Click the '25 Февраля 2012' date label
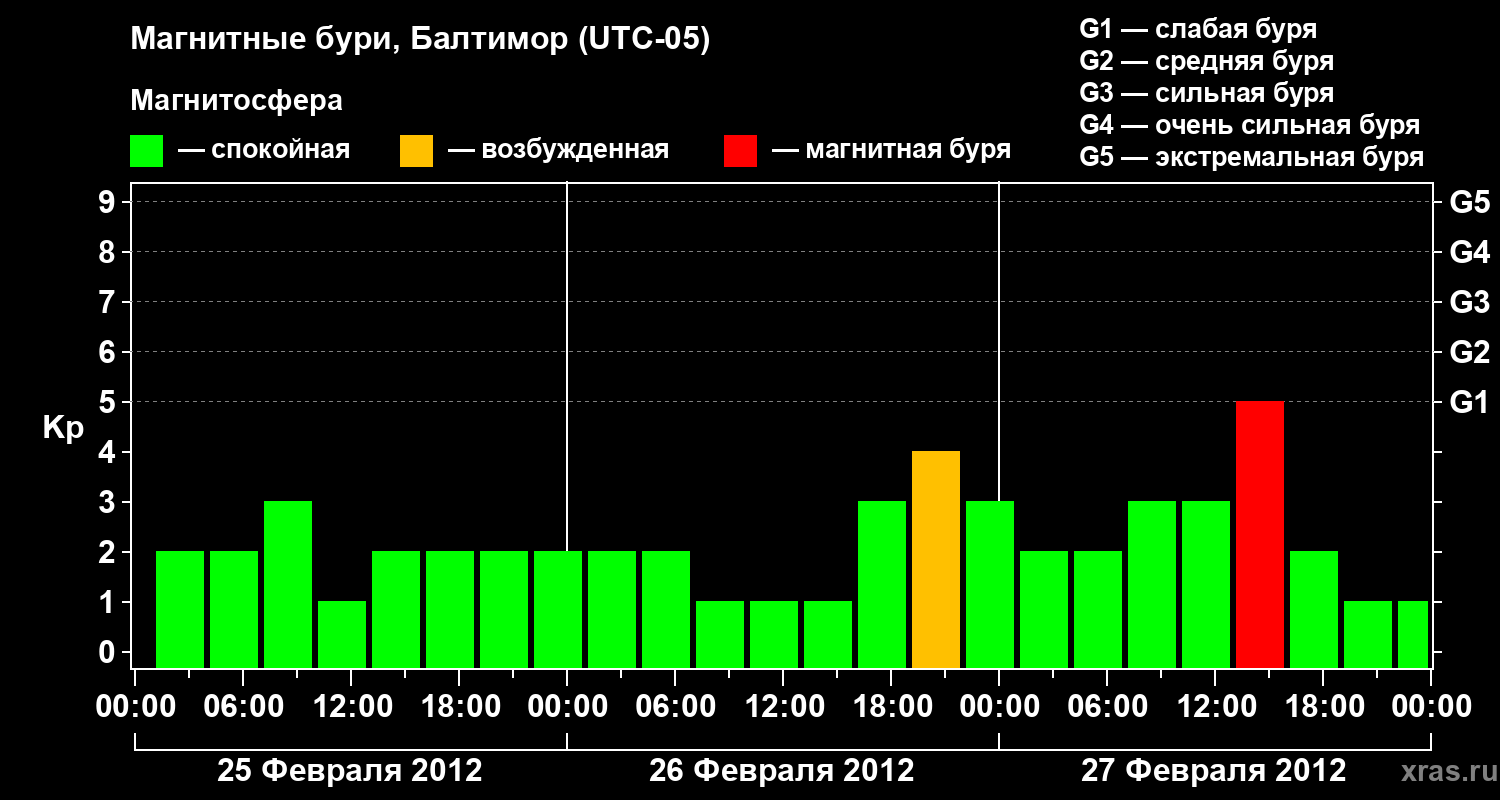This screenshot has width=1500, height=800. 350,771
